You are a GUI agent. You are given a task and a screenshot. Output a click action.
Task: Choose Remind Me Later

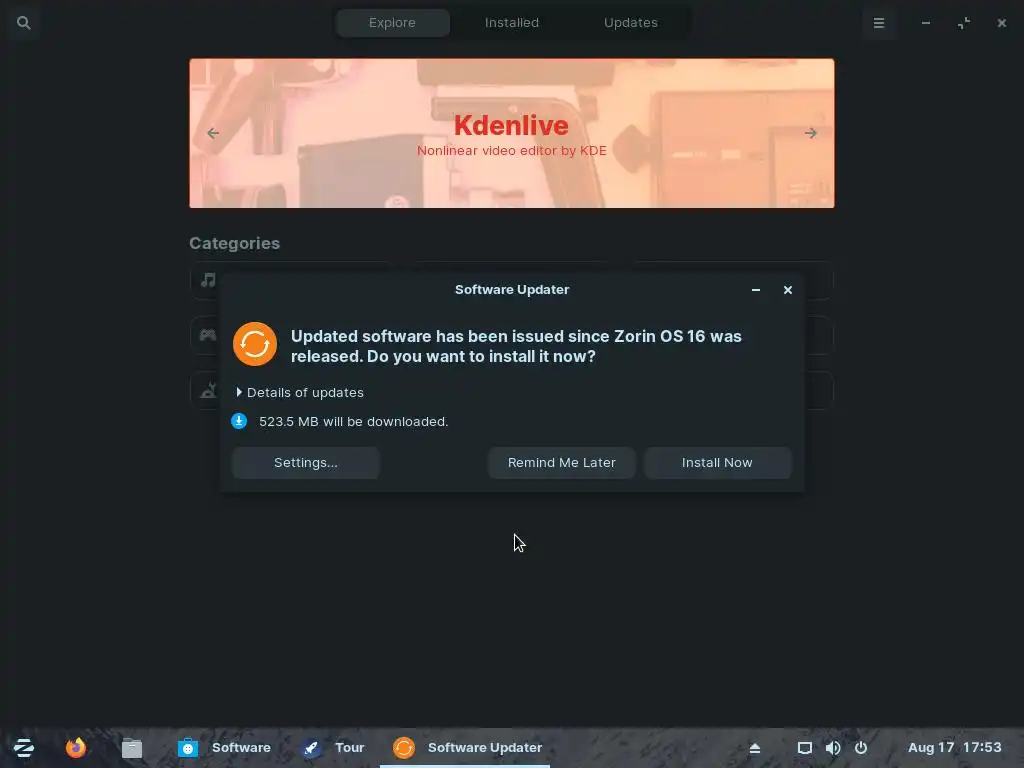point(562,462)
